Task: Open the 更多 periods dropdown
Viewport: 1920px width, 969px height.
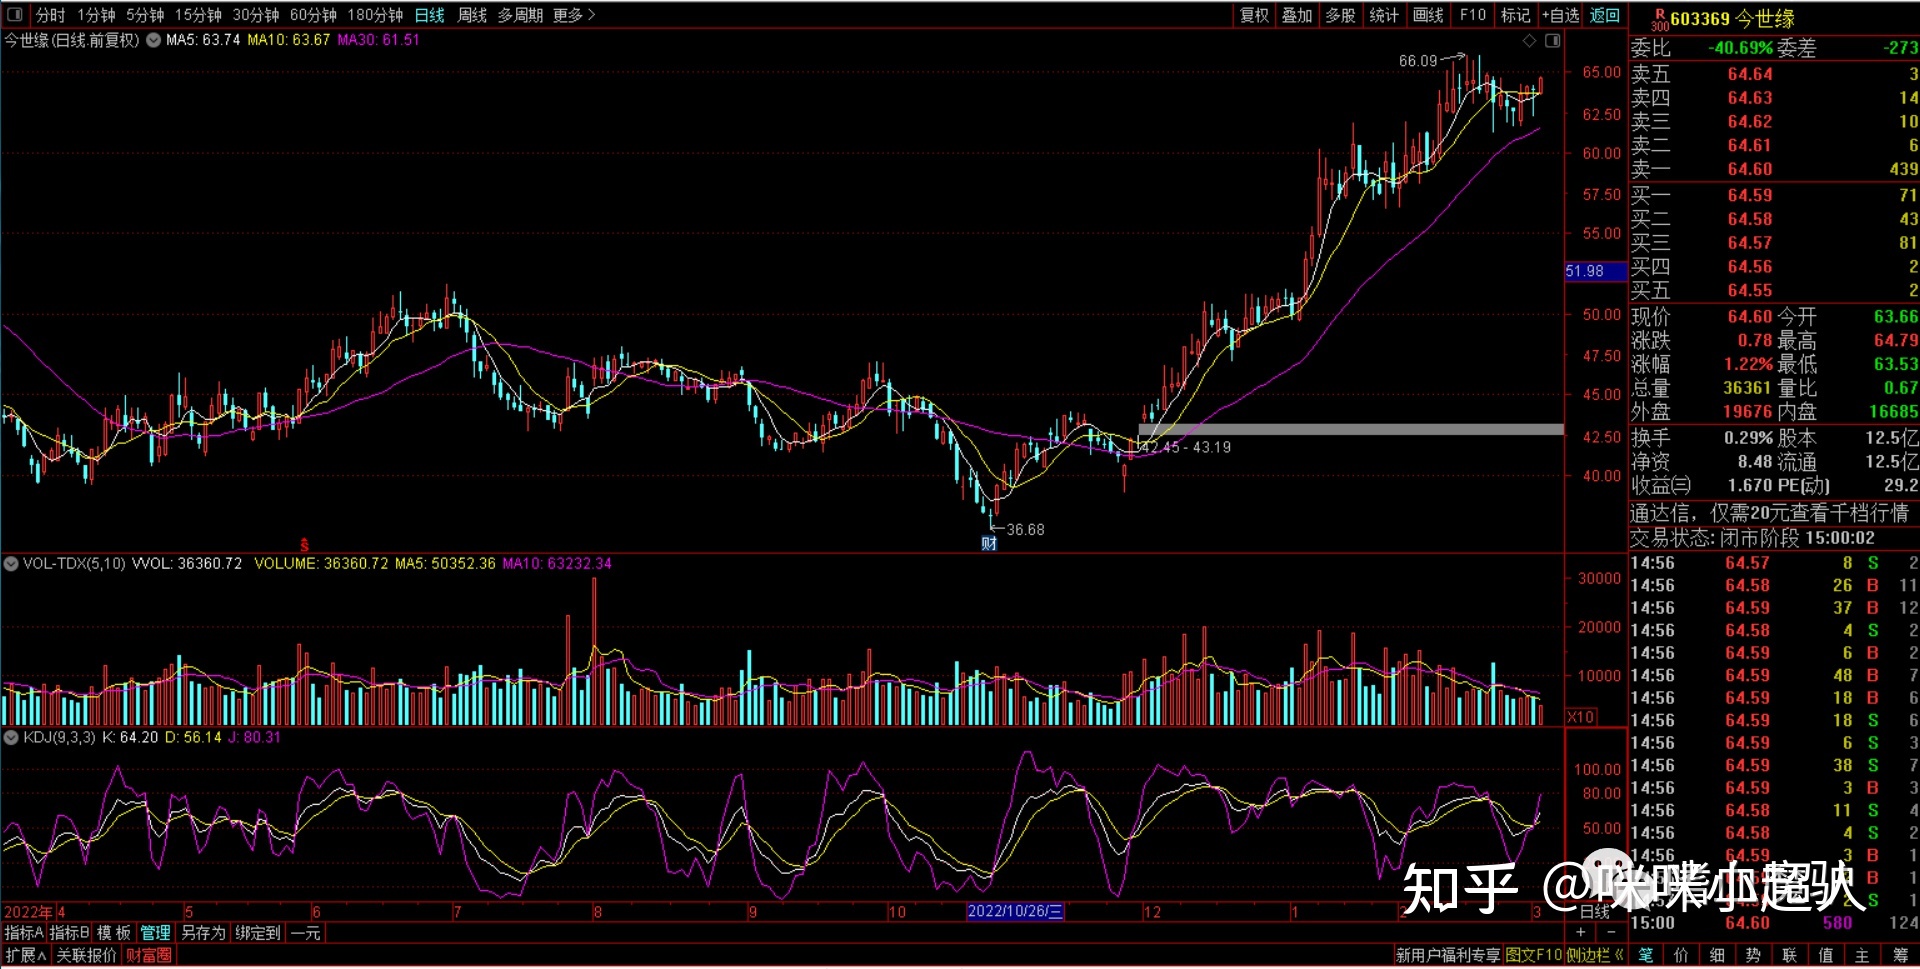Action: pos(574,15)
